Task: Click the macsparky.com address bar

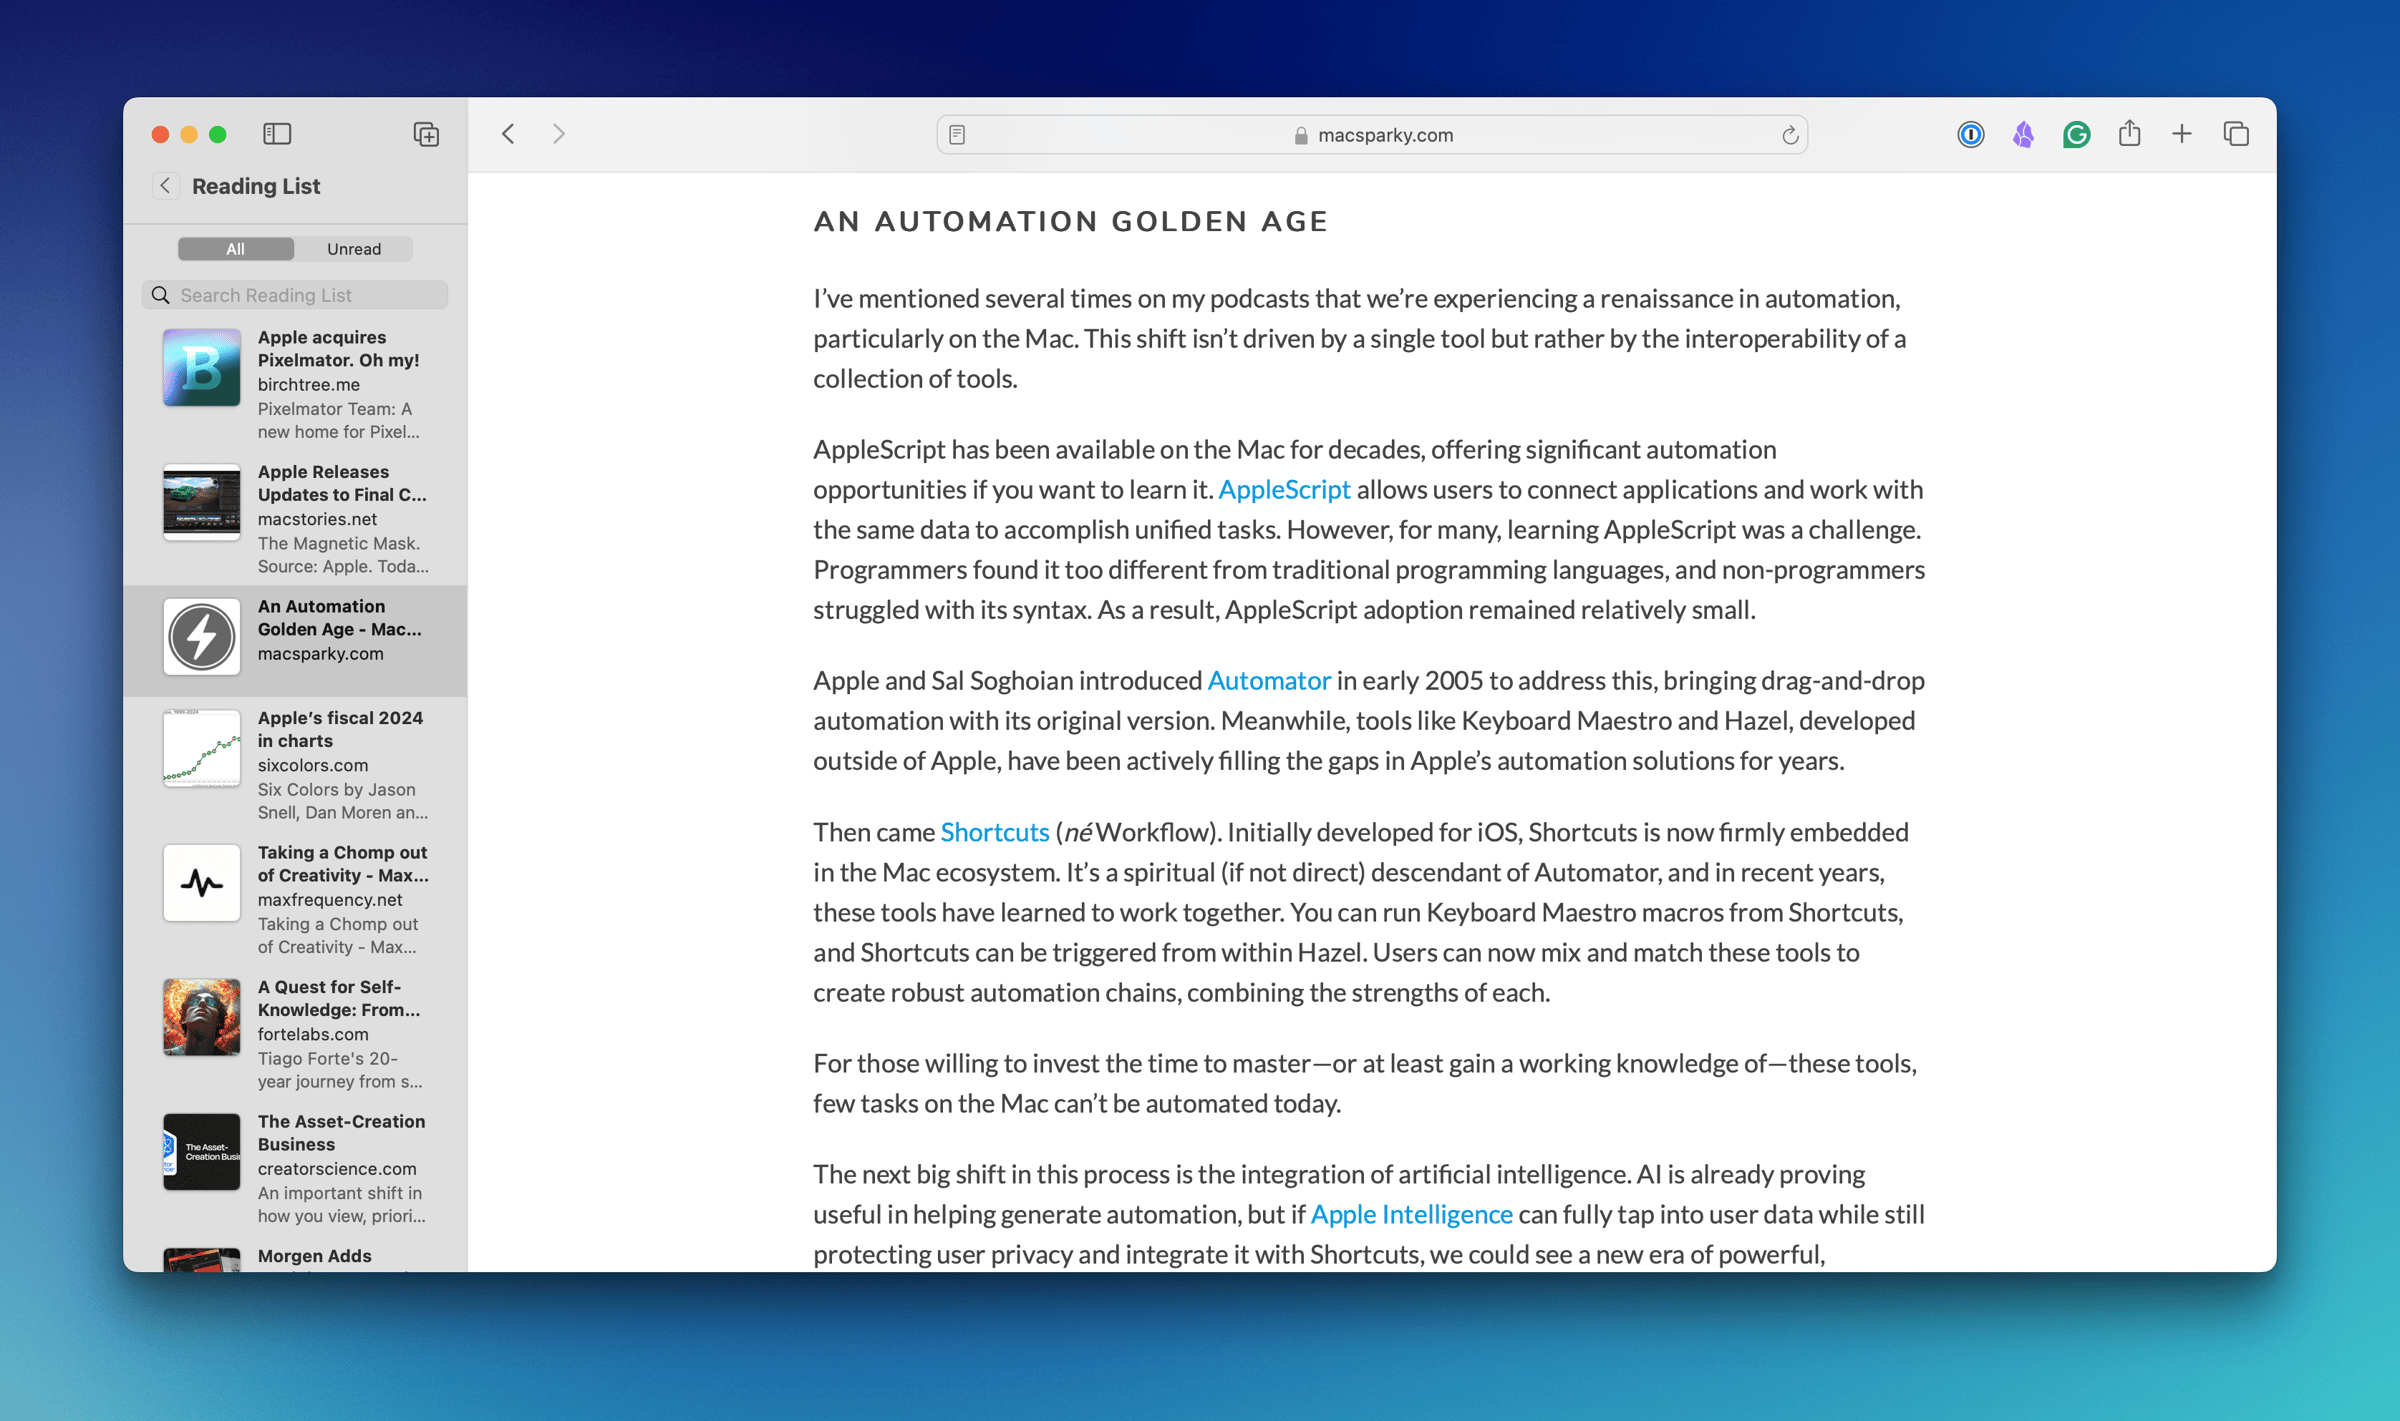Action: point(1372,135)
